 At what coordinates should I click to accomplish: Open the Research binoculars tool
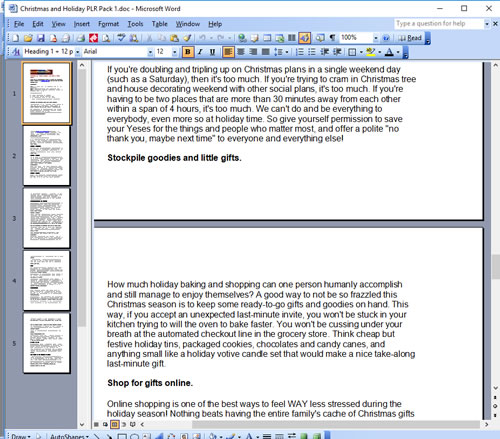point(134,38)
